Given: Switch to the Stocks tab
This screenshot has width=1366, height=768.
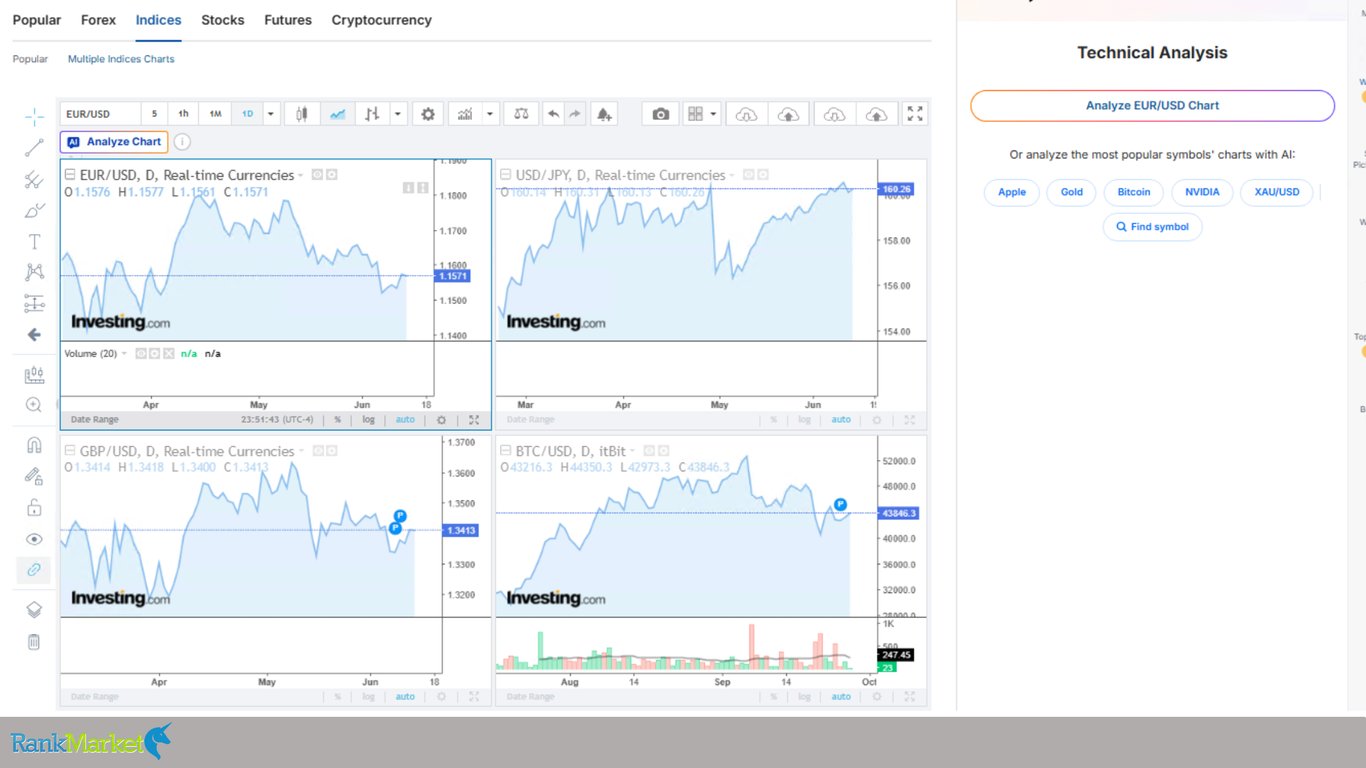Looking at the screenshot, I should pos(222,20).
